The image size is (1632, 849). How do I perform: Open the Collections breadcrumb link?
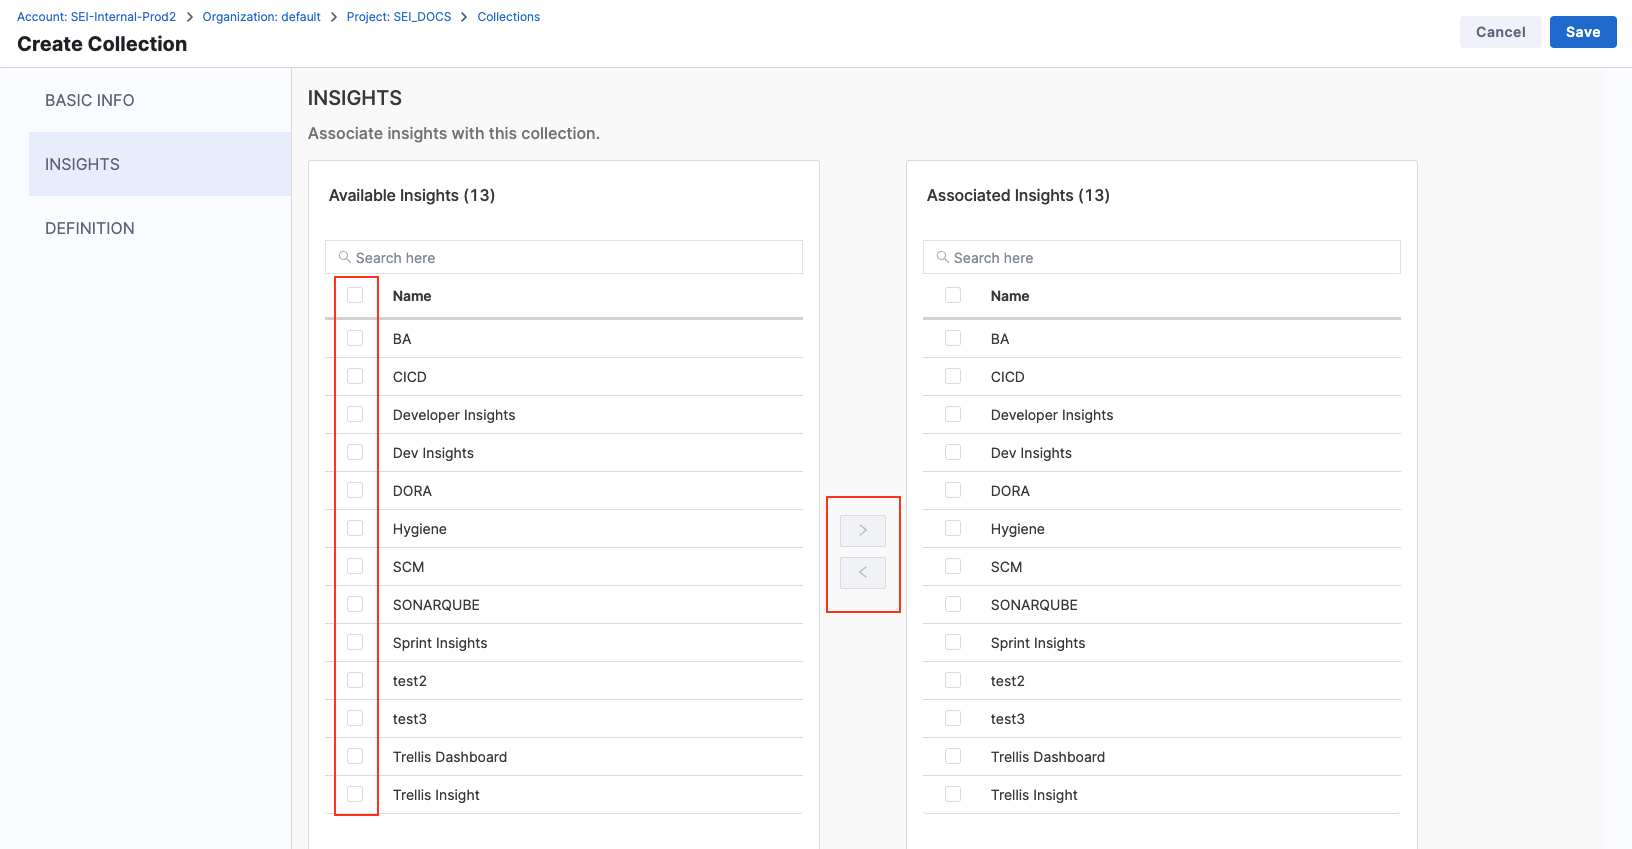(x=508, y=17)
